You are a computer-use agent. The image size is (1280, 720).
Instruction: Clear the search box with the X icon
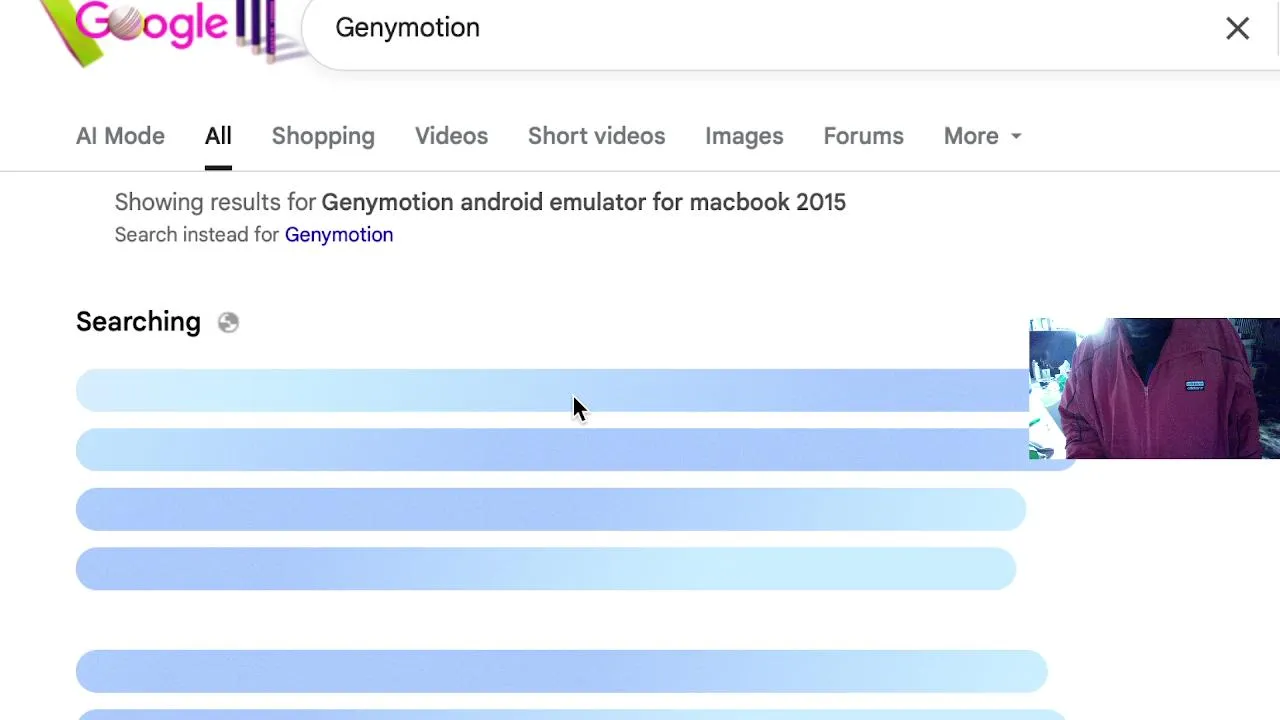pyautogui.click(x=1237, y=28)
